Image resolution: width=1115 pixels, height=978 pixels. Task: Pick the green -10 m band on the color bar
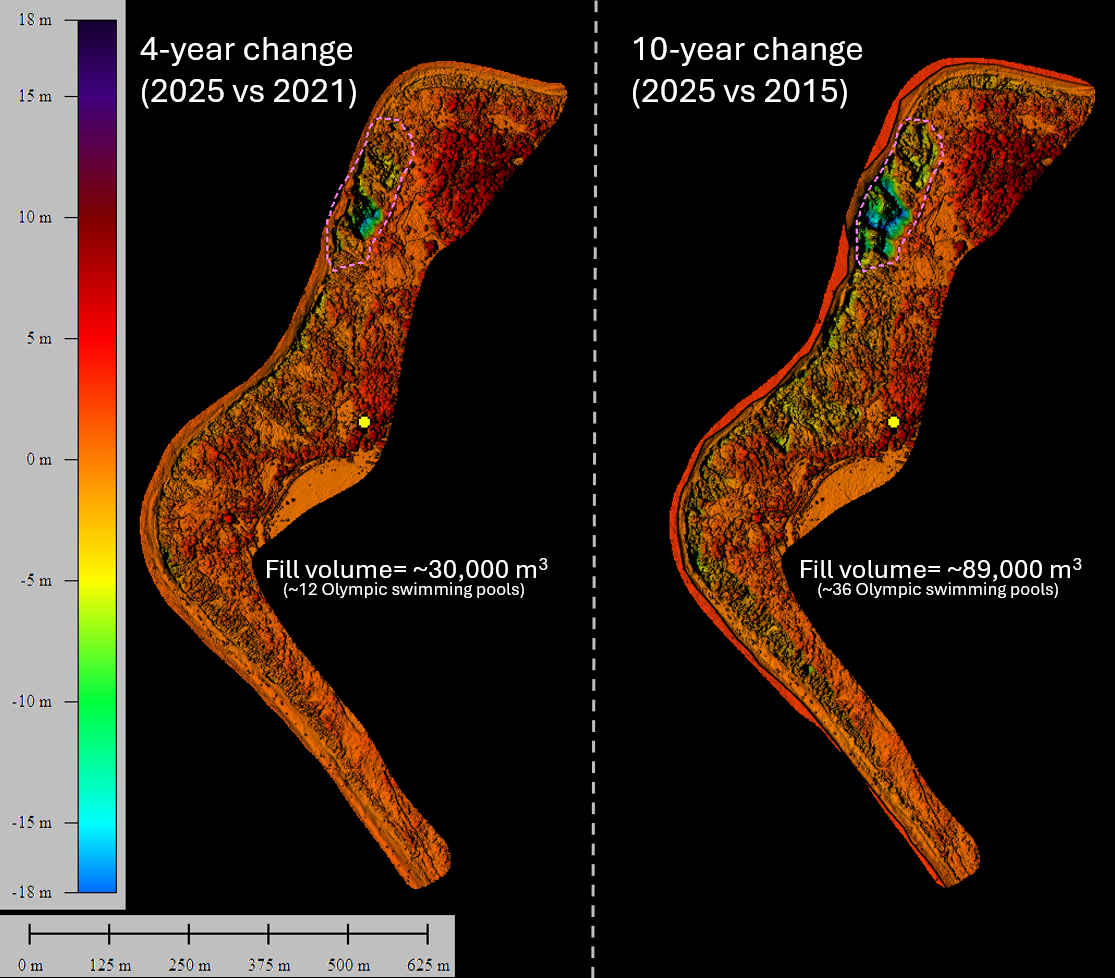[x=97, y=701]
